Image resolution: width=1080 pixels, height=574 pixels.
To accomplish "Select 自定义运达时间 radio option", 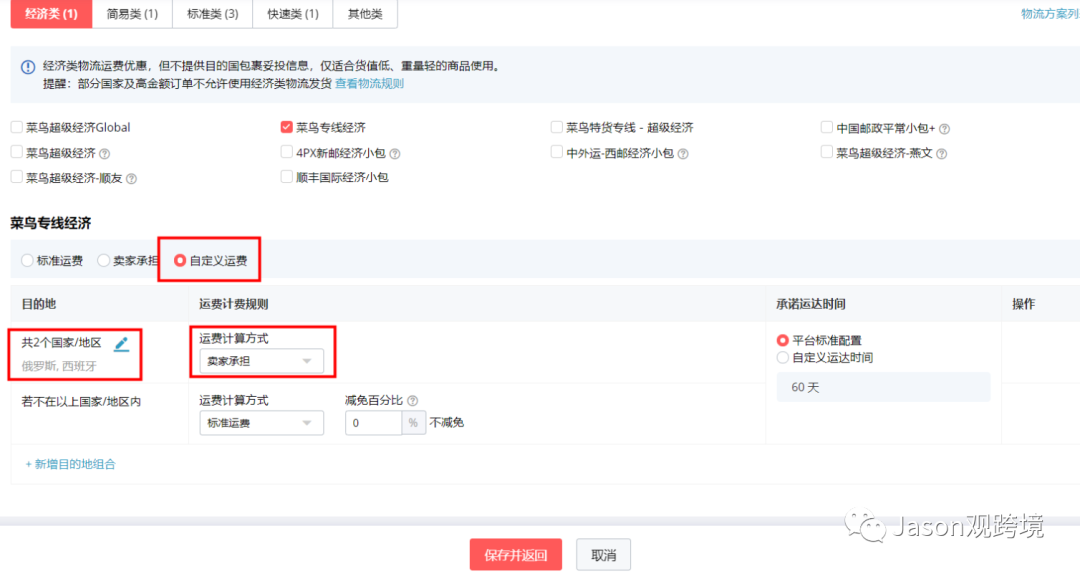I will 782,358.
